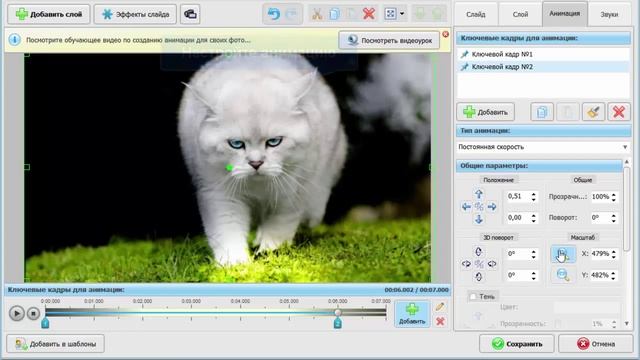
Task: Delete layer with red X in top toolbar
Action: (369, 14)
